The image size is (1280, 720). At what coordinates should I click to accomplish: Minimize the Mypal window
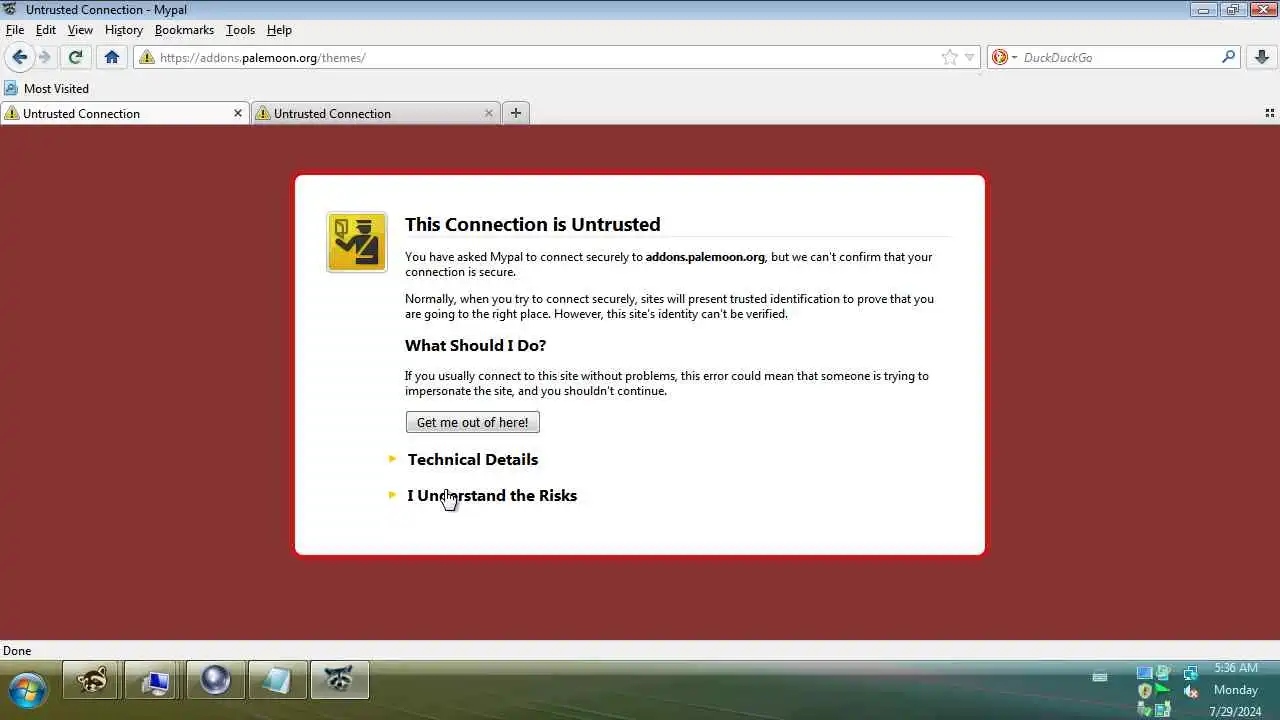coord(1204,9)
